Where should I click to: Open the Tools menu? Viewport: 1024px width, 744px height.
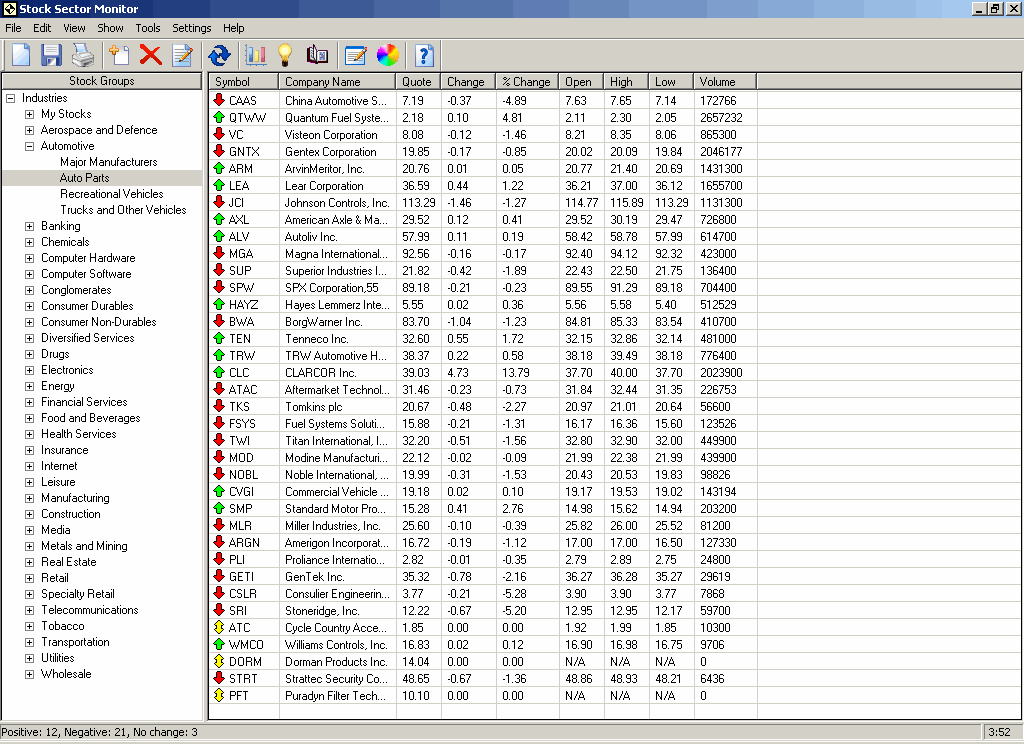148,28
